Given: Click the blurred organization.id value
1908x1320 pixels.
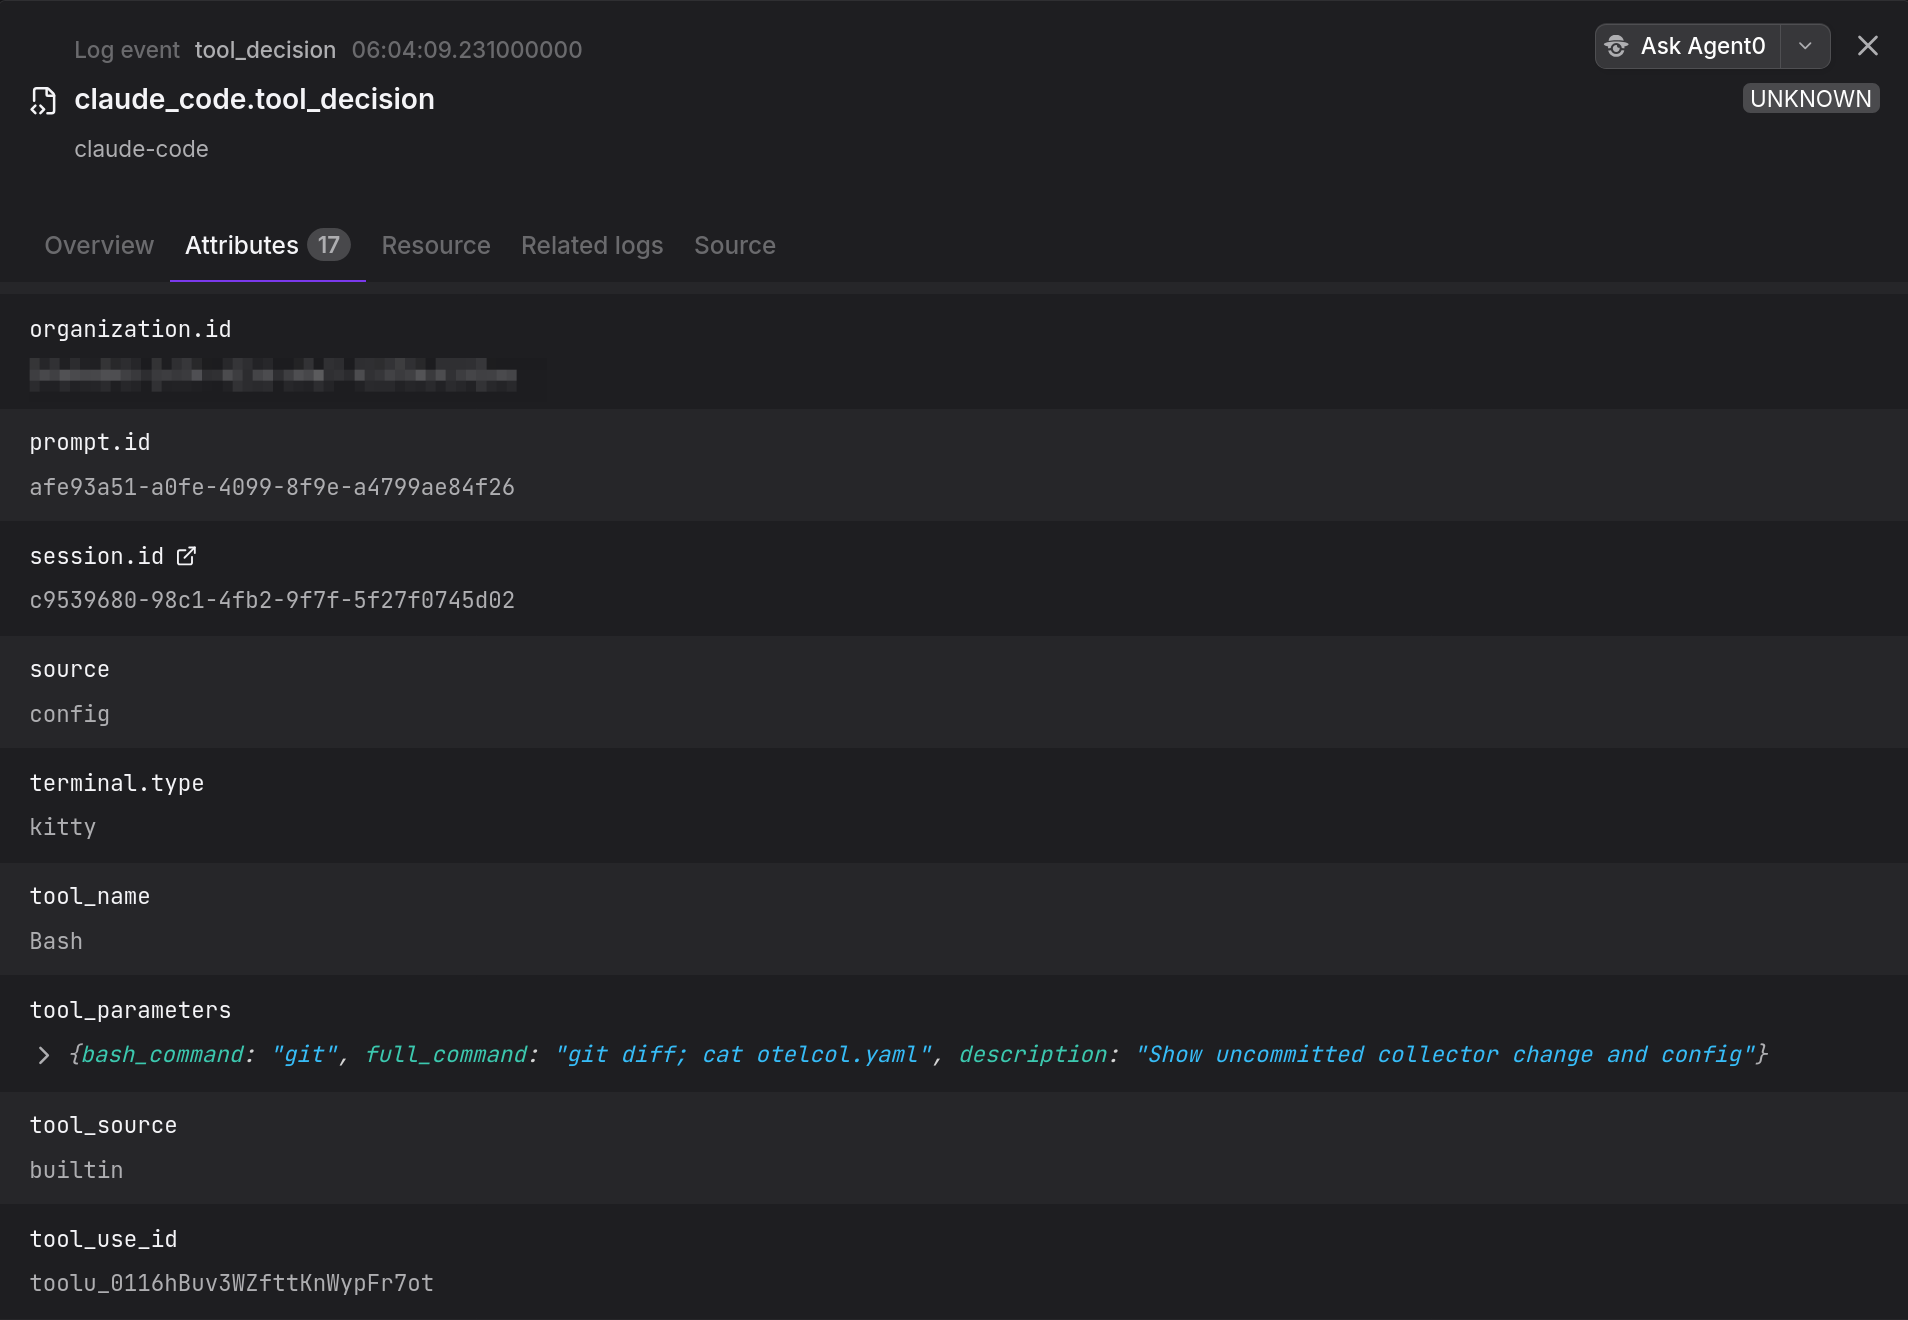Looking at the screenshot, I should click(273, 375).
